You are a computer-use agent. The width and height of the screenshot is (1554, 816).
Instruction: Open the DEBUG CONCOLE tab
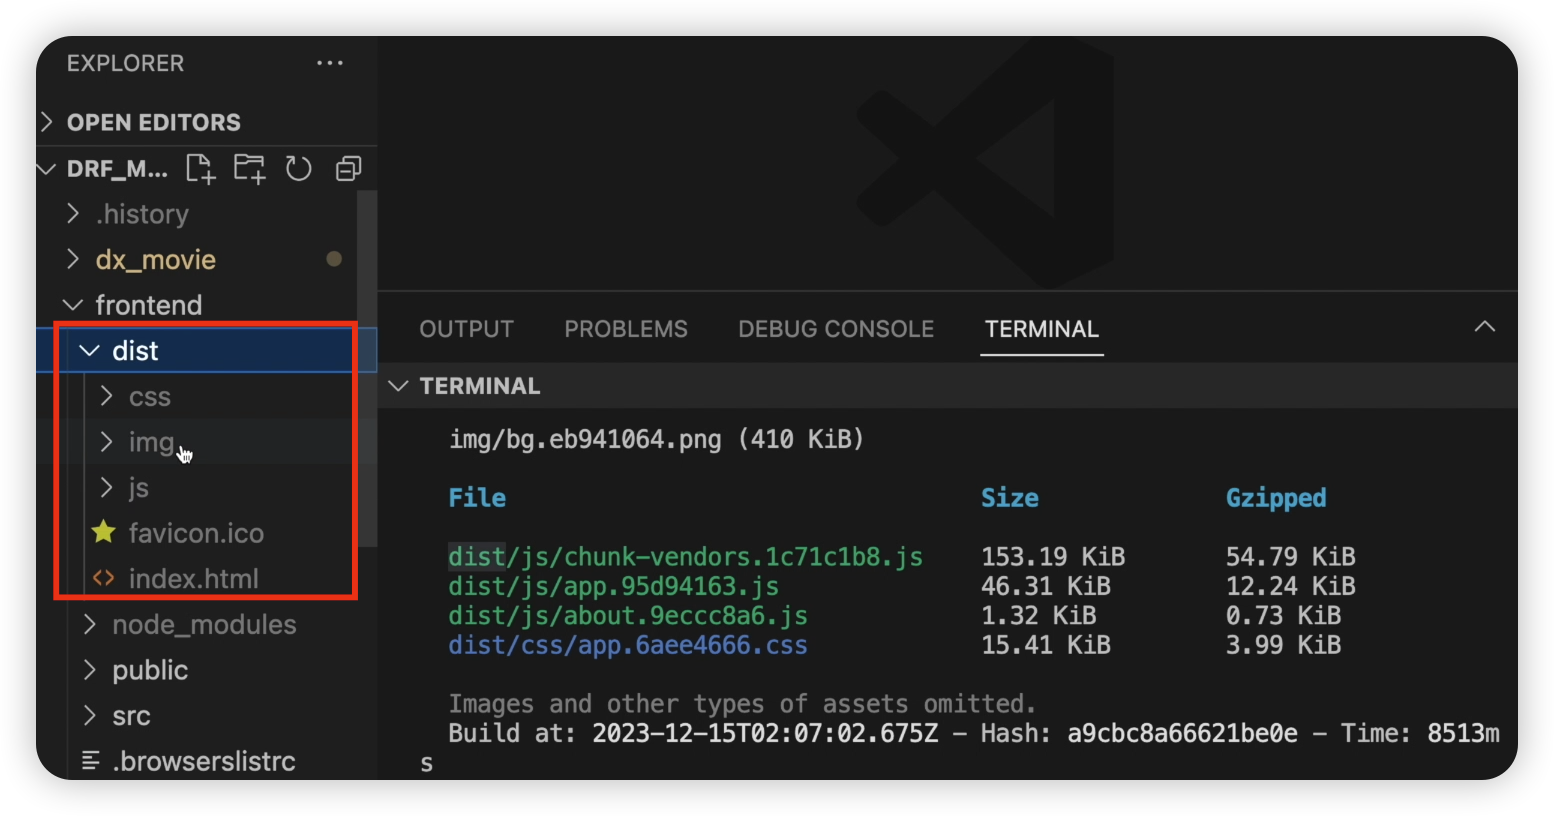[x=836, y=329]
